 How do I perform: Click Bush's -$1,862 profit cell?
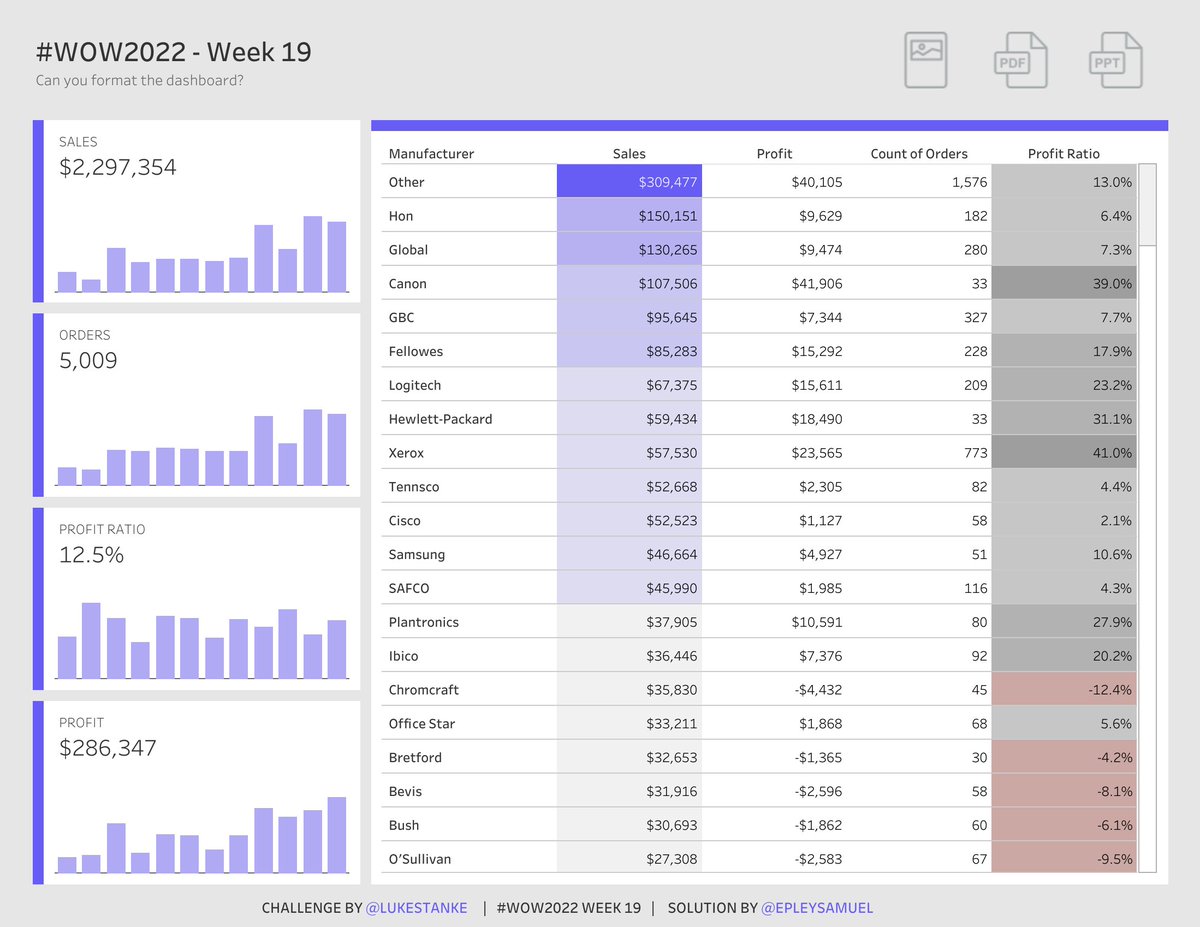point(774,825)
